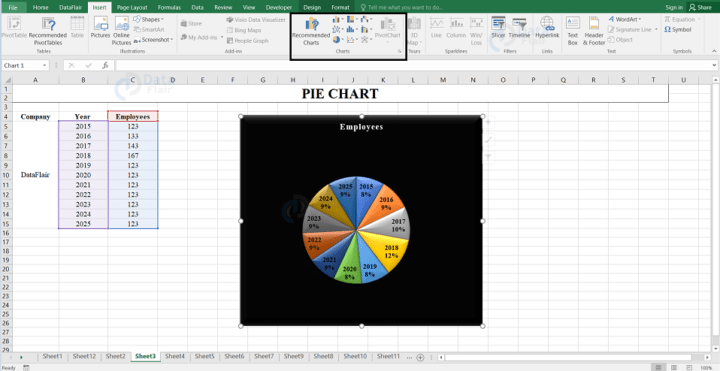Click the formula bar input
Screen dimensions: 720x371
412,66
